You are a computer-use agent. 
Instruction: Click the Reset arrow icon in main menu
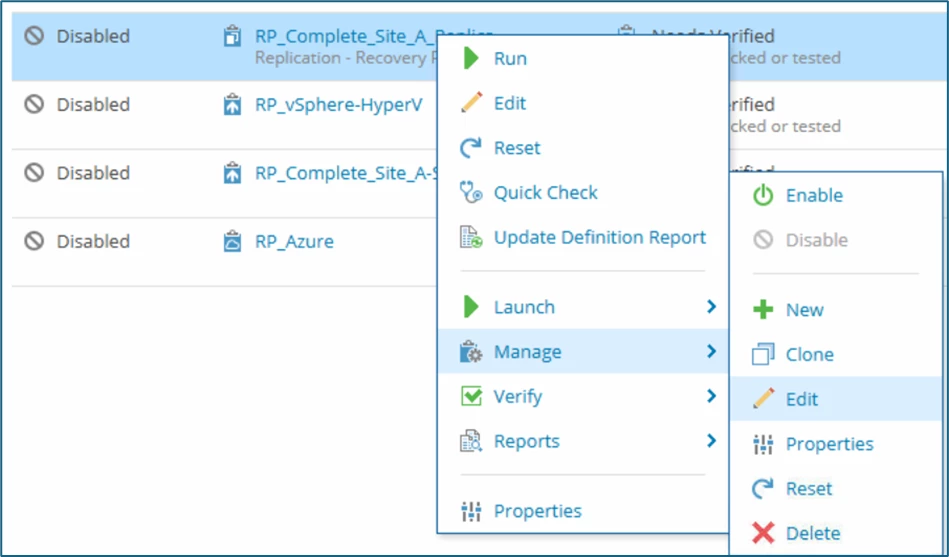point(471,148)
